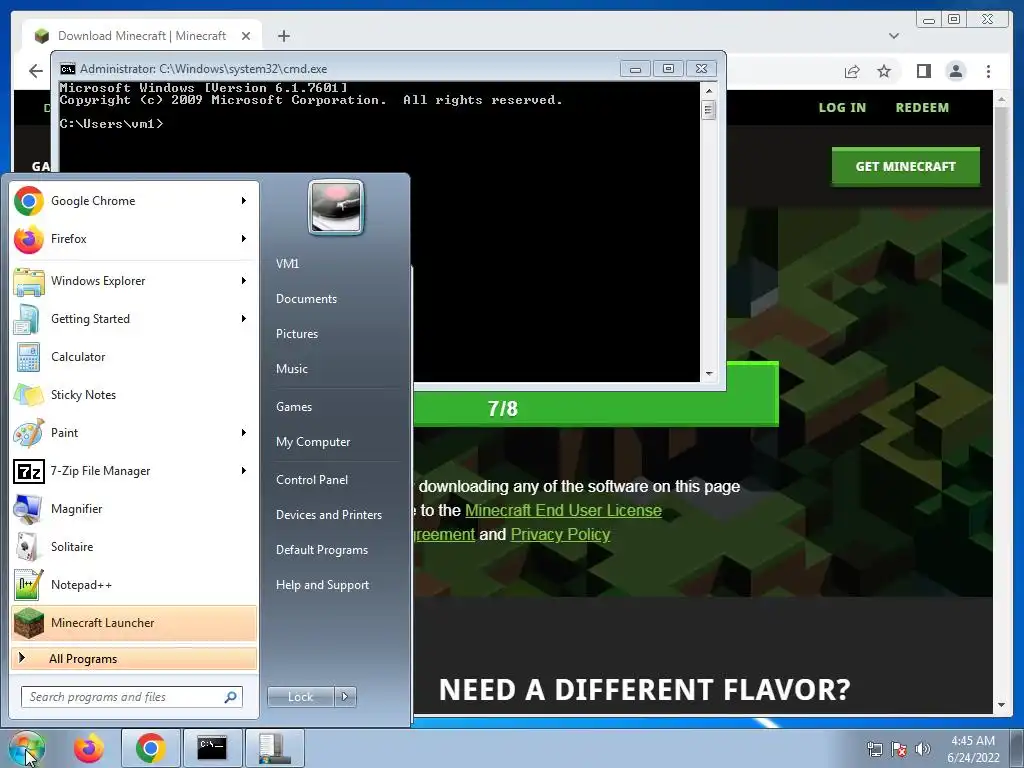Open cmd window system menu icon
1024x768 pixels.
(x=67, y=69)
